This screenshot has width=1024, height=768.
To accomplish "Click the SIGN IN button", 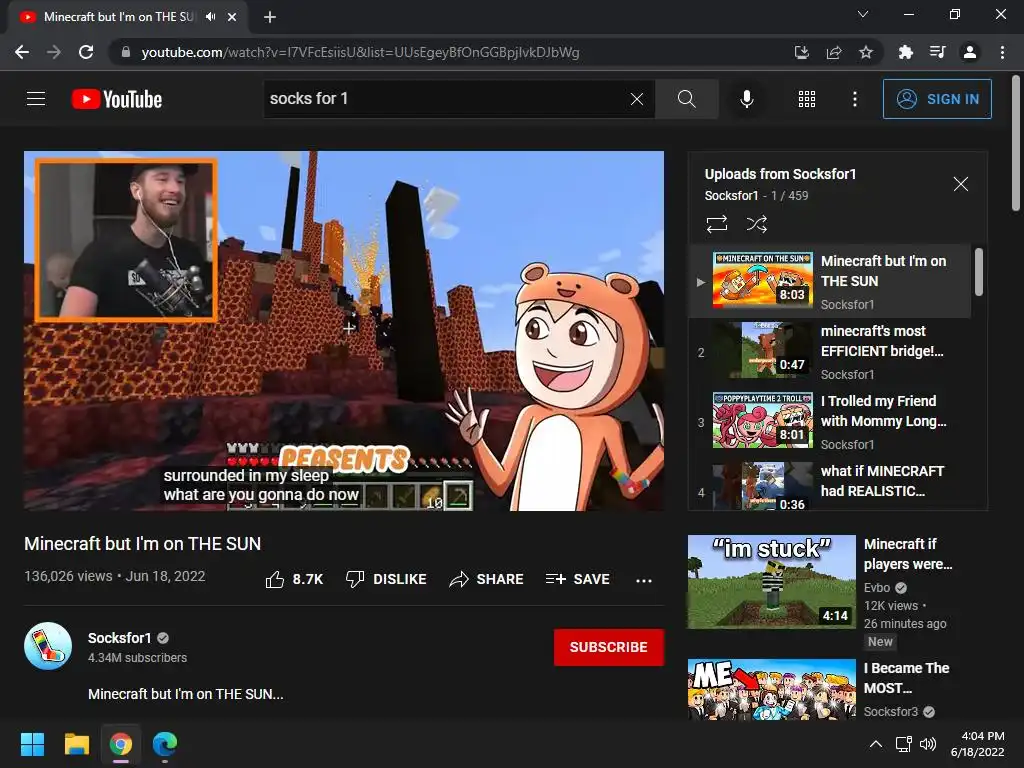I will [937, 99].
